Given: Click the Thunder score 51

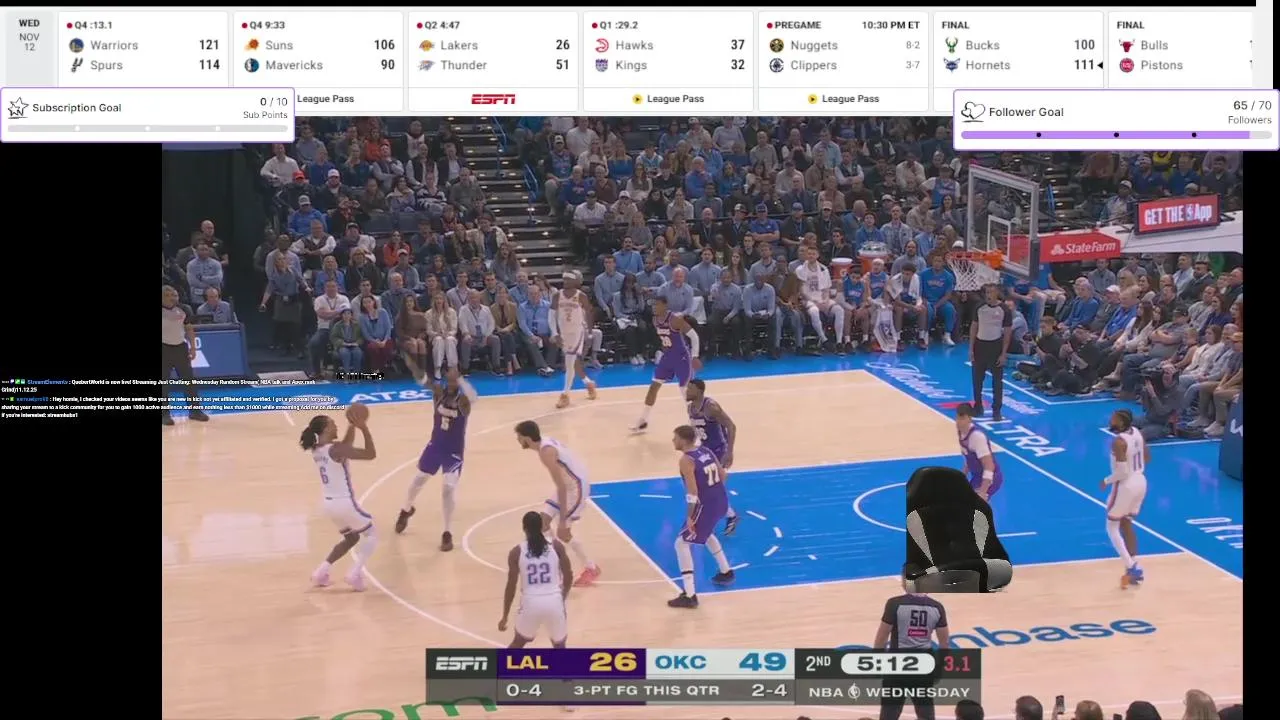Looking at the screenshot, I should (562, 65).
